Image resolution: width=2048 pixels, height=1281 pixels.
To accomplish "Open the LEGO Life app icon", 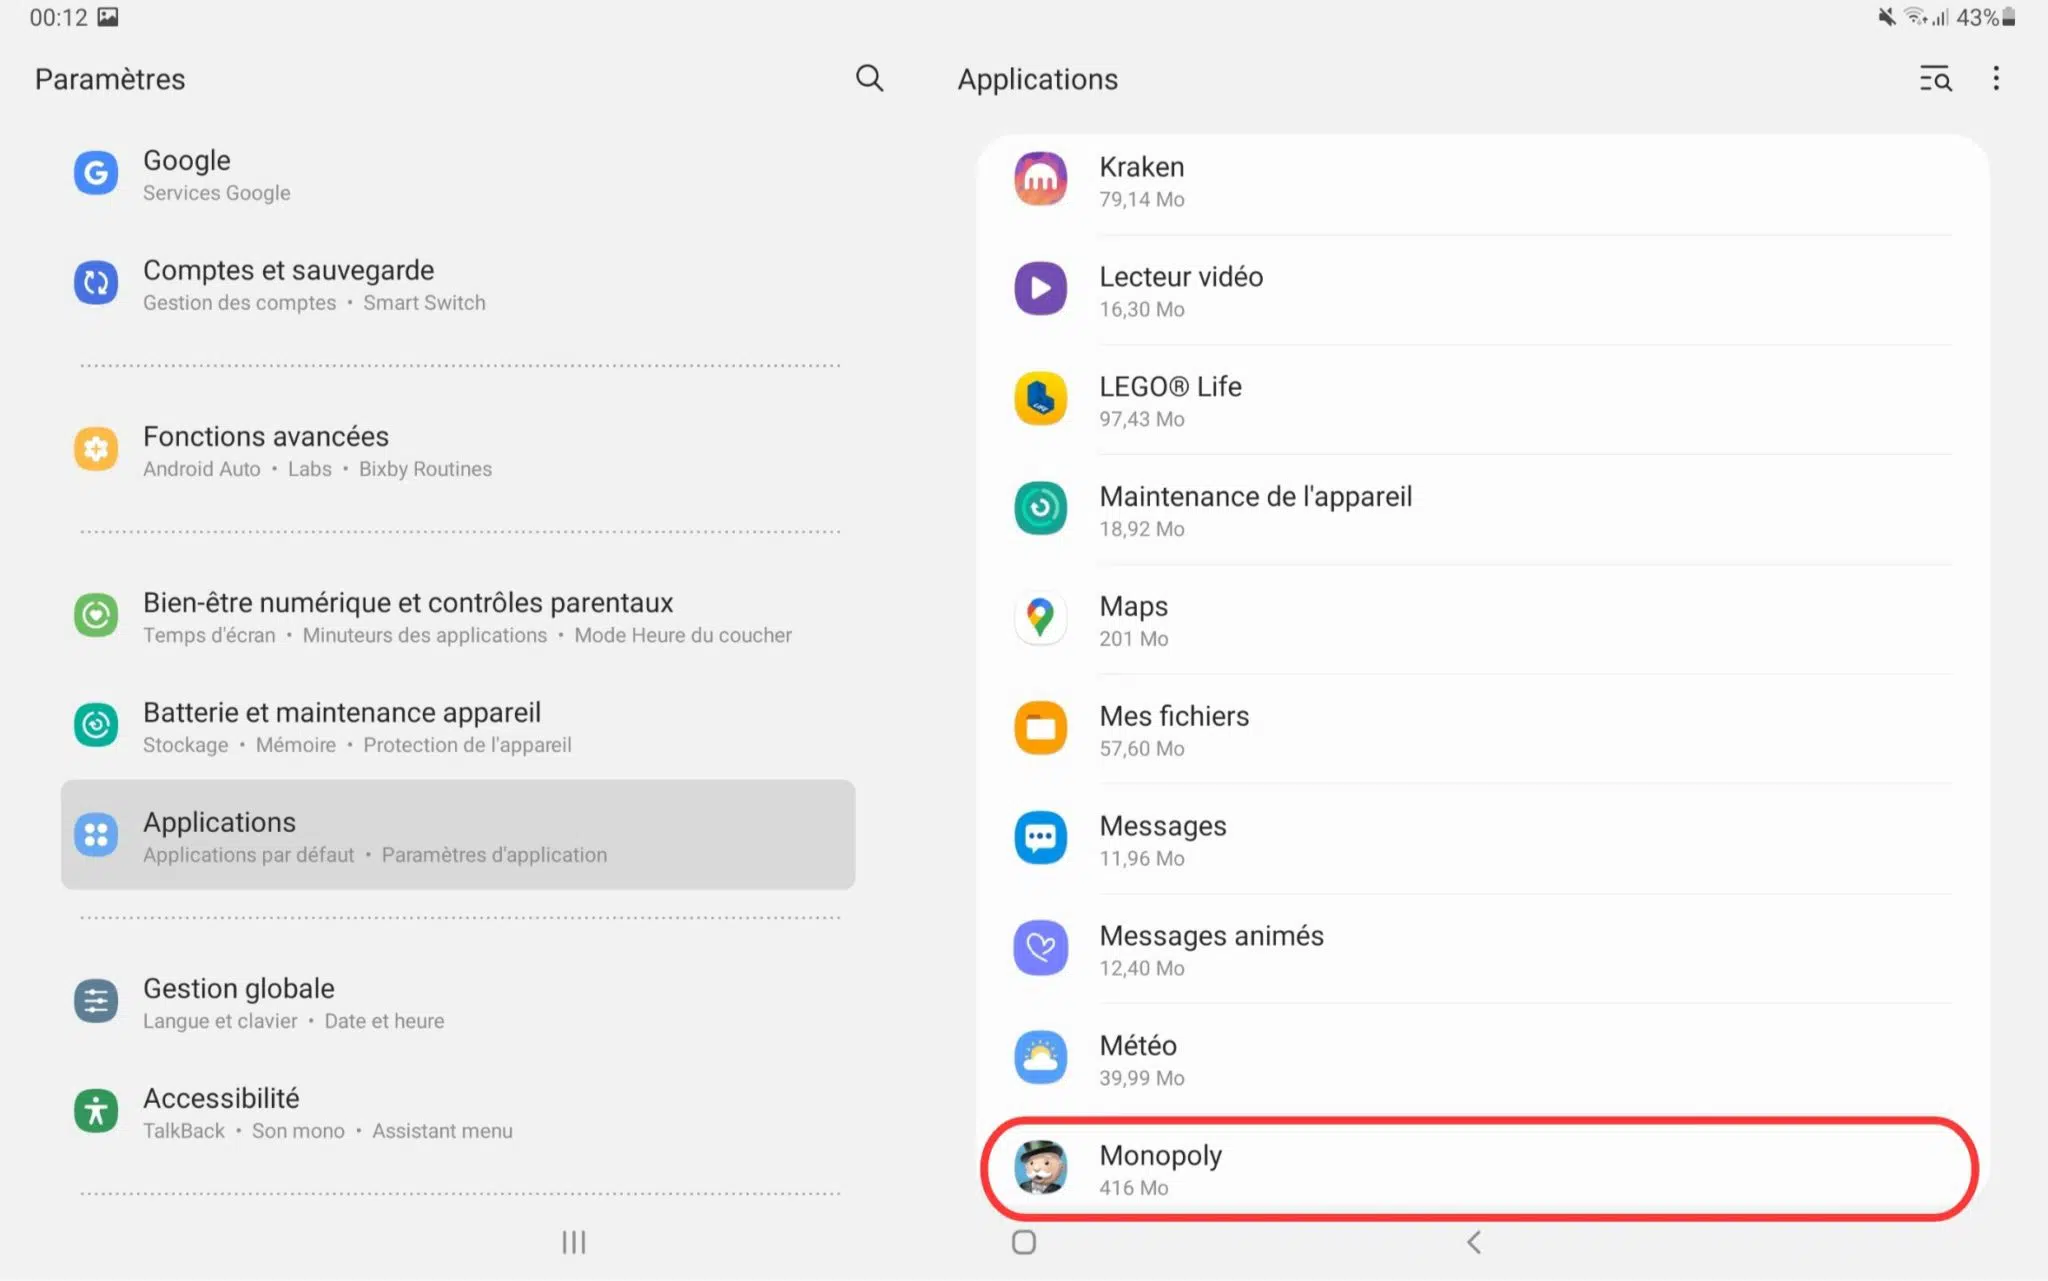I will click(x=1040, y=399).
